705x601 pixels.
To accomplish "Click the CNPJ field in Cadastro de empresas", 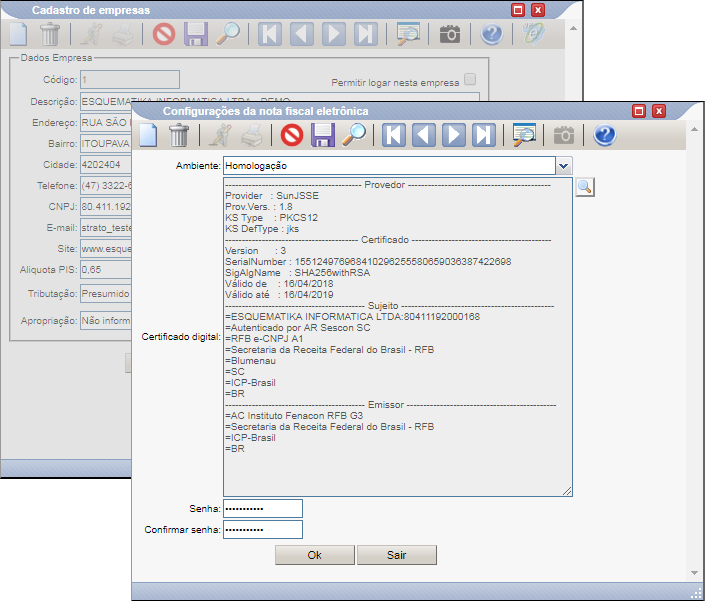I will click(106, 207).
